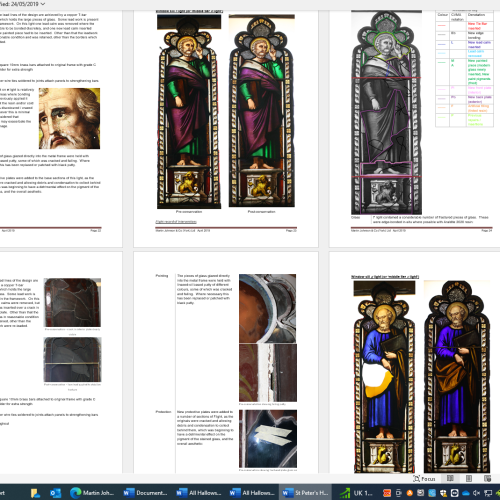Switch to the Word window 'Document...'
The height and width of the screenshot is (500, 500).
click(145, 493)
